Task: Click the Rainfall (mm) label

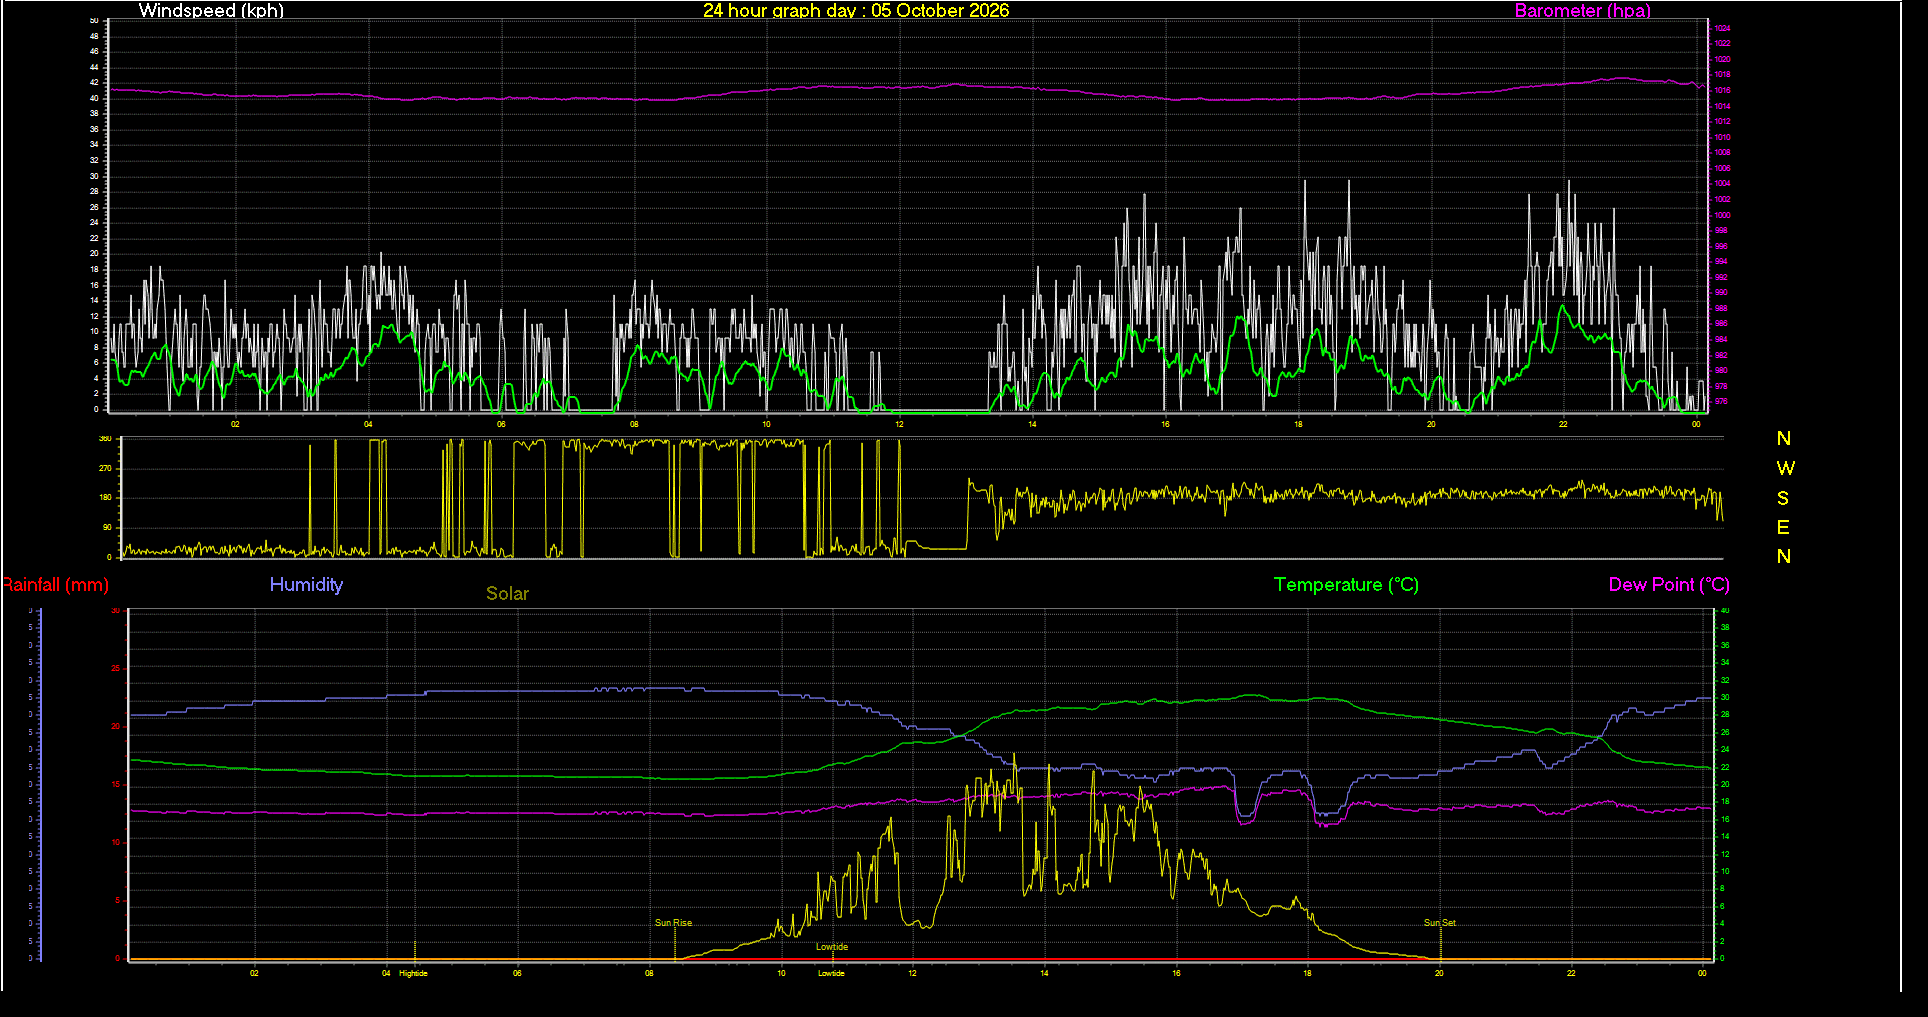Action: pos(55,585)
